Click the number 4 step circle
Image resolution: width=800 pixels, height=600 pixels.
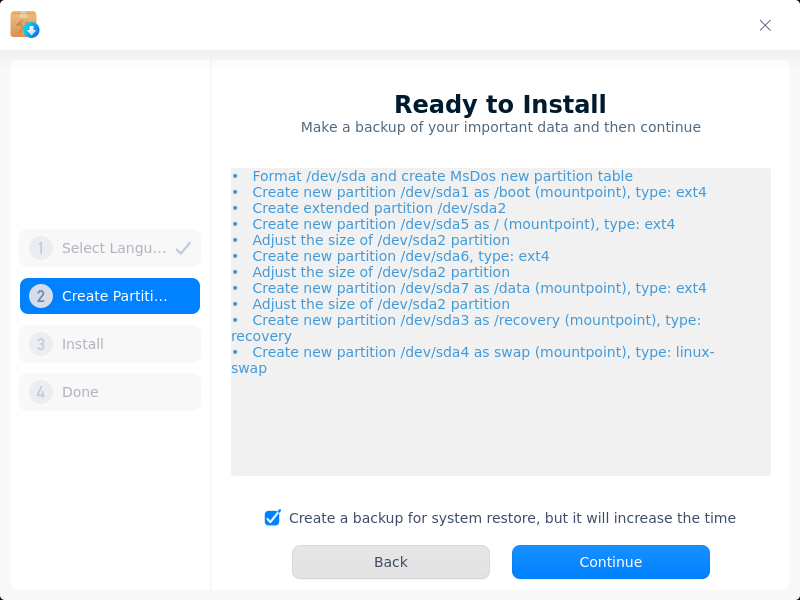pos(41,392)
